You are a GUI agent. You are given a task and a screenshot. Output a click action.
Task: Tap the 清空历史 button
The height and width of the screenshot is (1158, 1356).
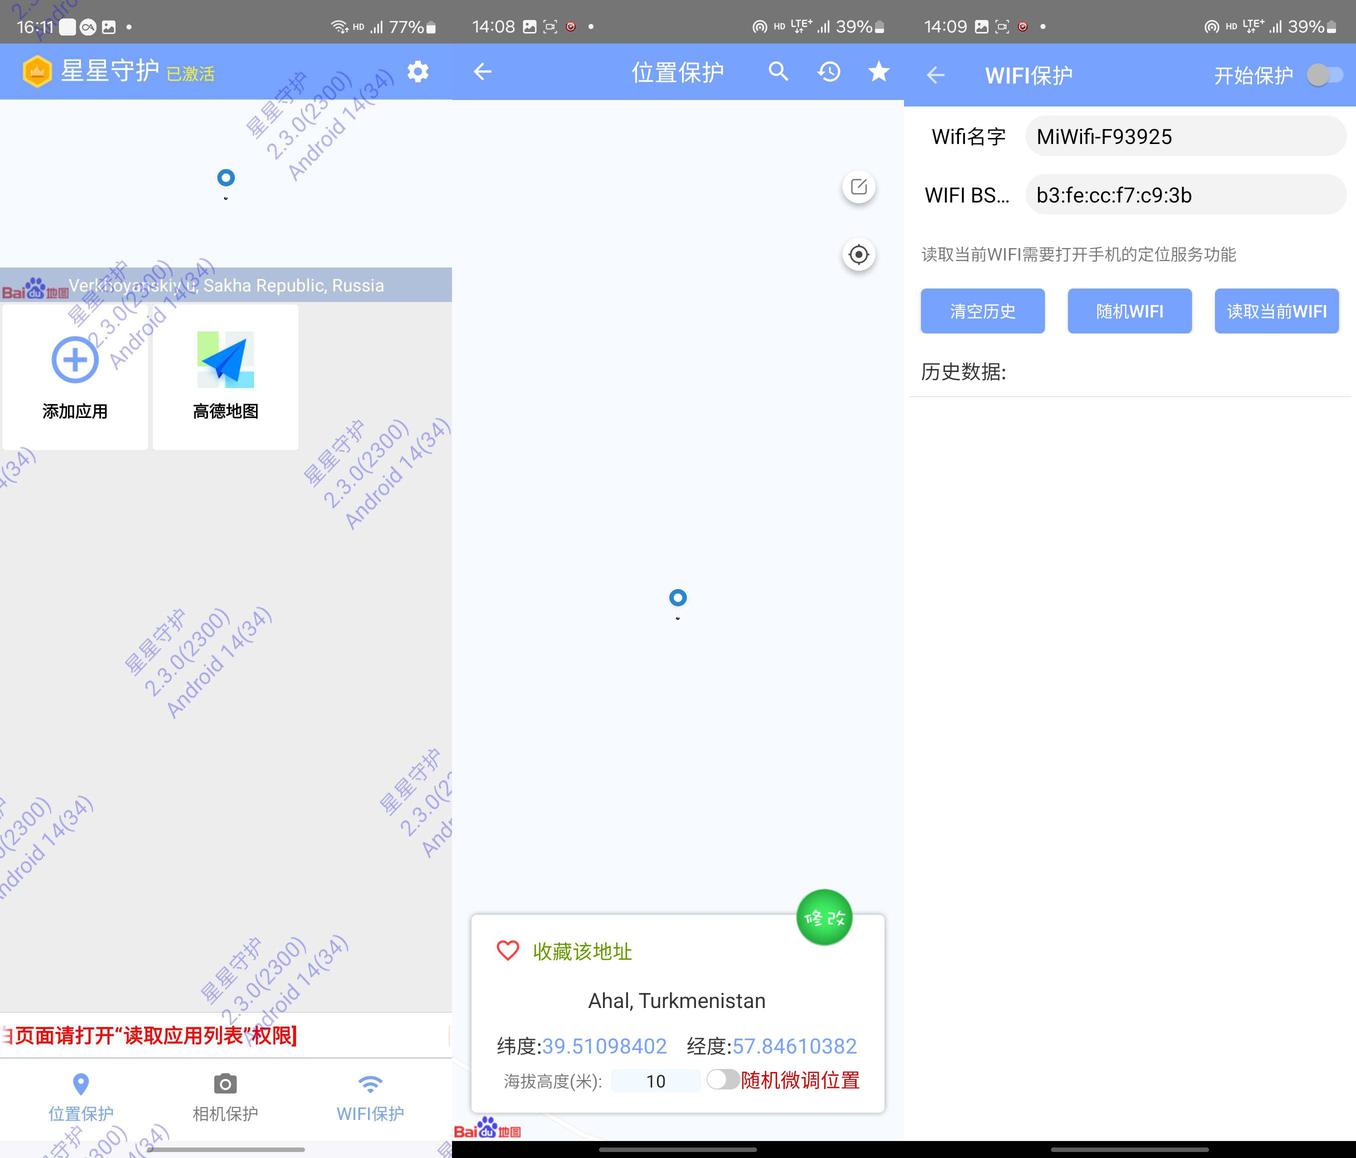point(983,311)
